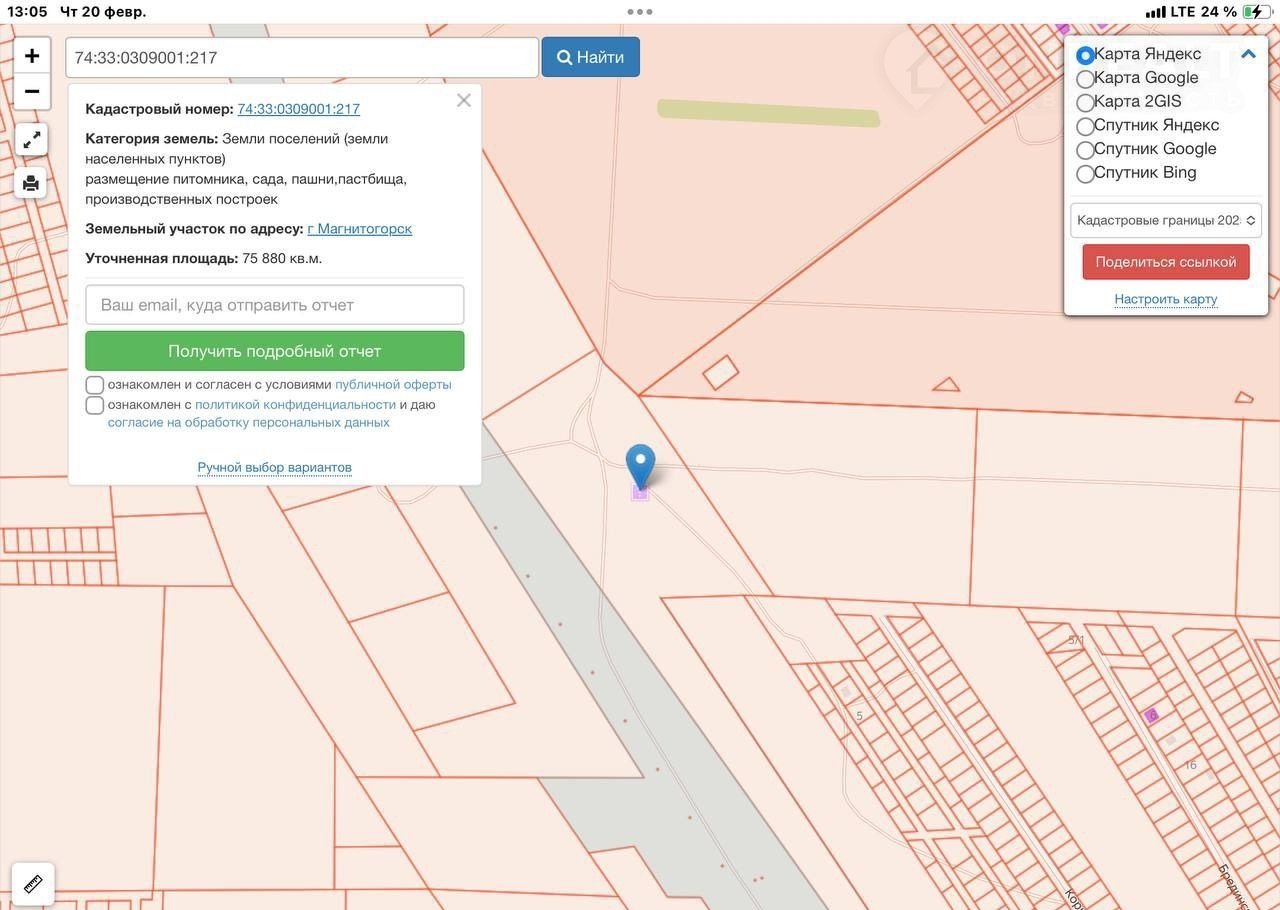
Task: Select Спутник Google map layer
Action: [x=1085, y=150]
